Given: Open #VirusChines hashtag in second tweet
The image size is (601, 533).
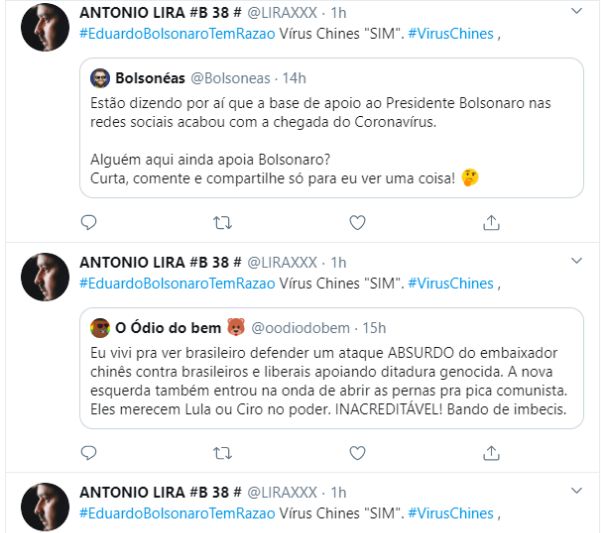Looking at the screenshot, I should [451, 284].
